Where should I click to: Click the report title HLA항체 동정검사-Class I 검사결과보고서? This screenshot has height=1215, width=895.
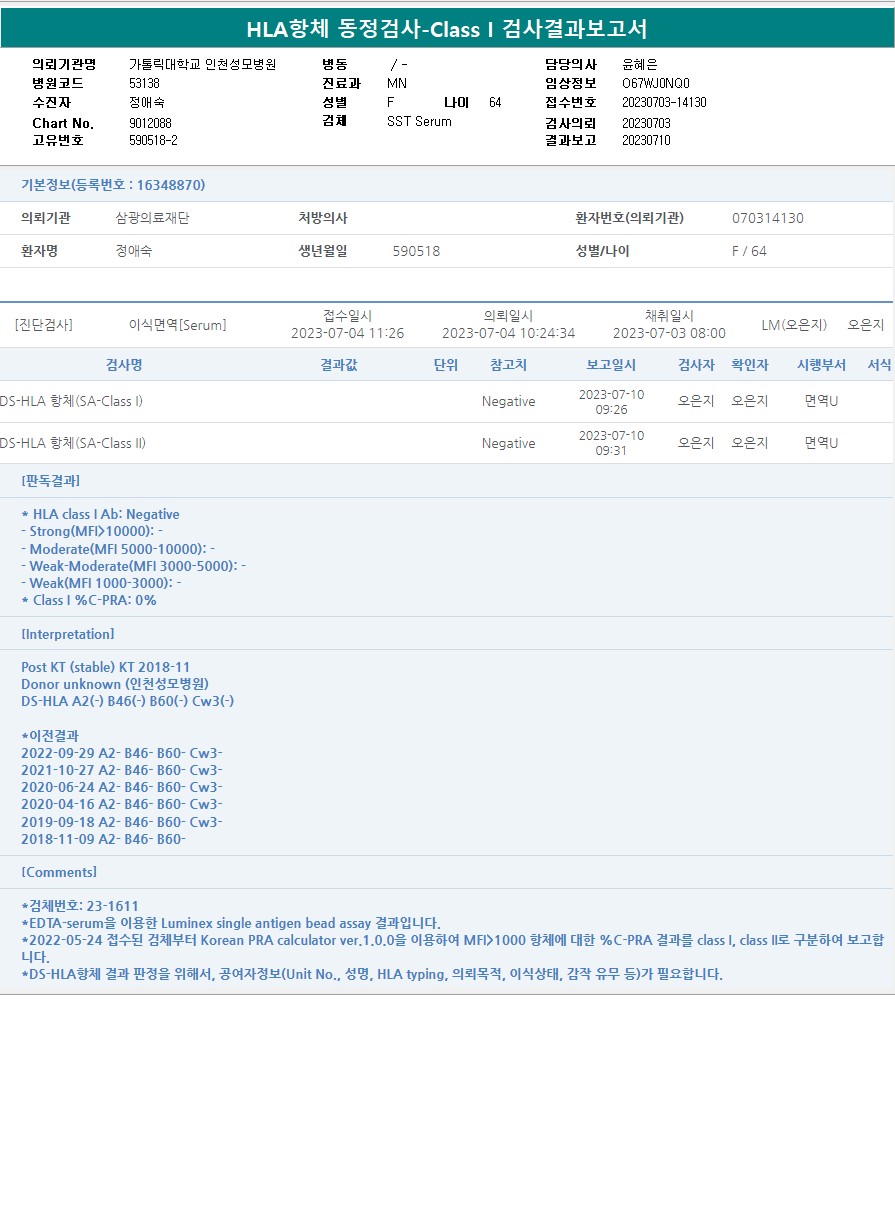447,29
